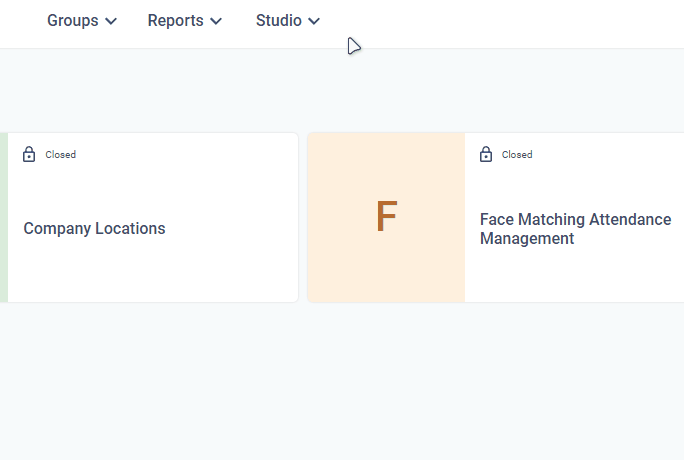The height and width of the screenshot is (460, 684).
Task: Click the Closed status on Company Locations
Action: click(x=60, y=155)
